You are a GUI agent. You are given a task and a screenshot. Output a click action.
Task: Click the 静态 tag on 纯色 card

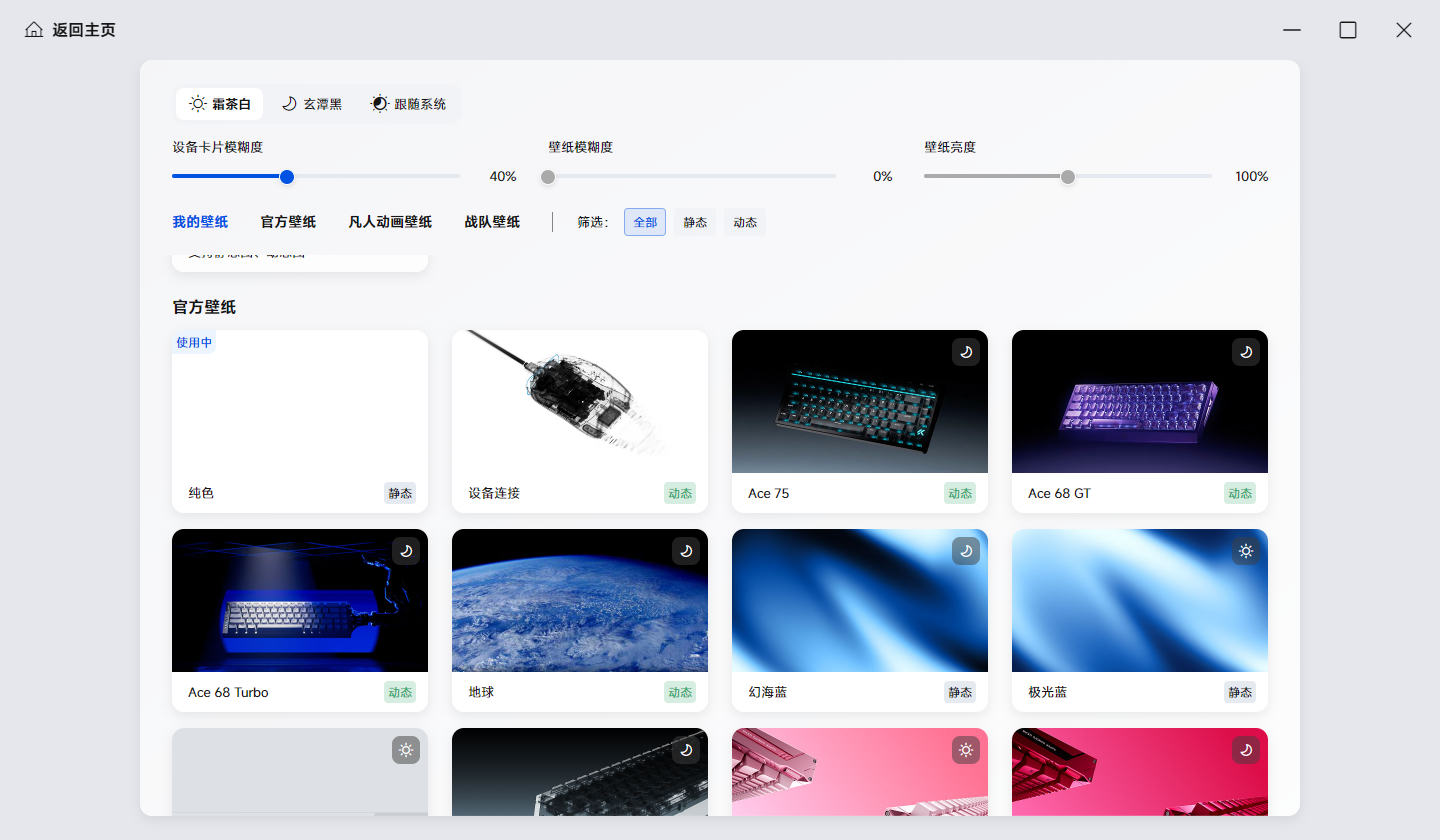pos(400,493)
